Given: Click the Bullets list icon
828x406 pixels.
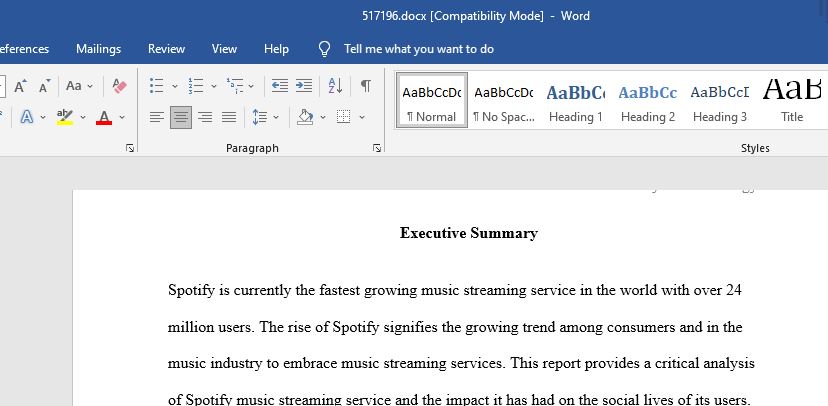Looking at the screenshot, I should (156, 86).
